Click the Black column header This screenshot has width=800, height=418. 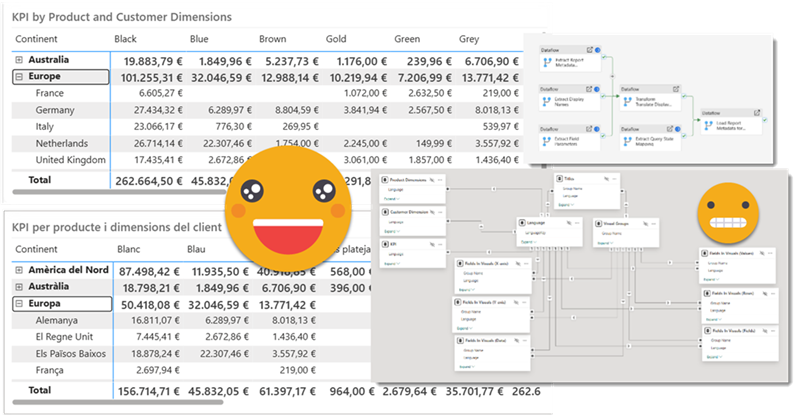tap(126, 39)
